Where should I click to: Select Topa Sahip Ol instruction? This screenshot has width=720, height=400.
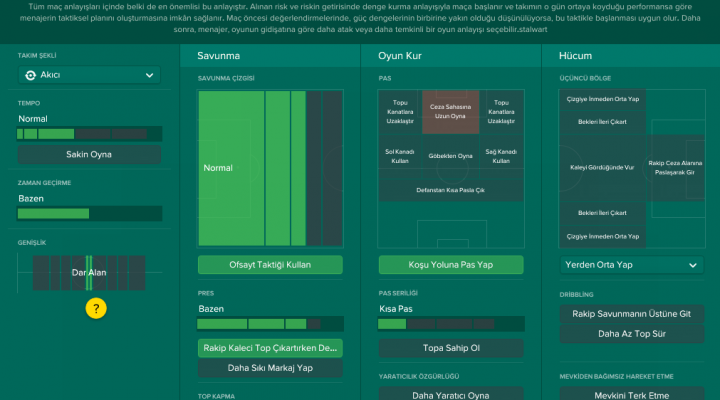click(x=450, y=348)
